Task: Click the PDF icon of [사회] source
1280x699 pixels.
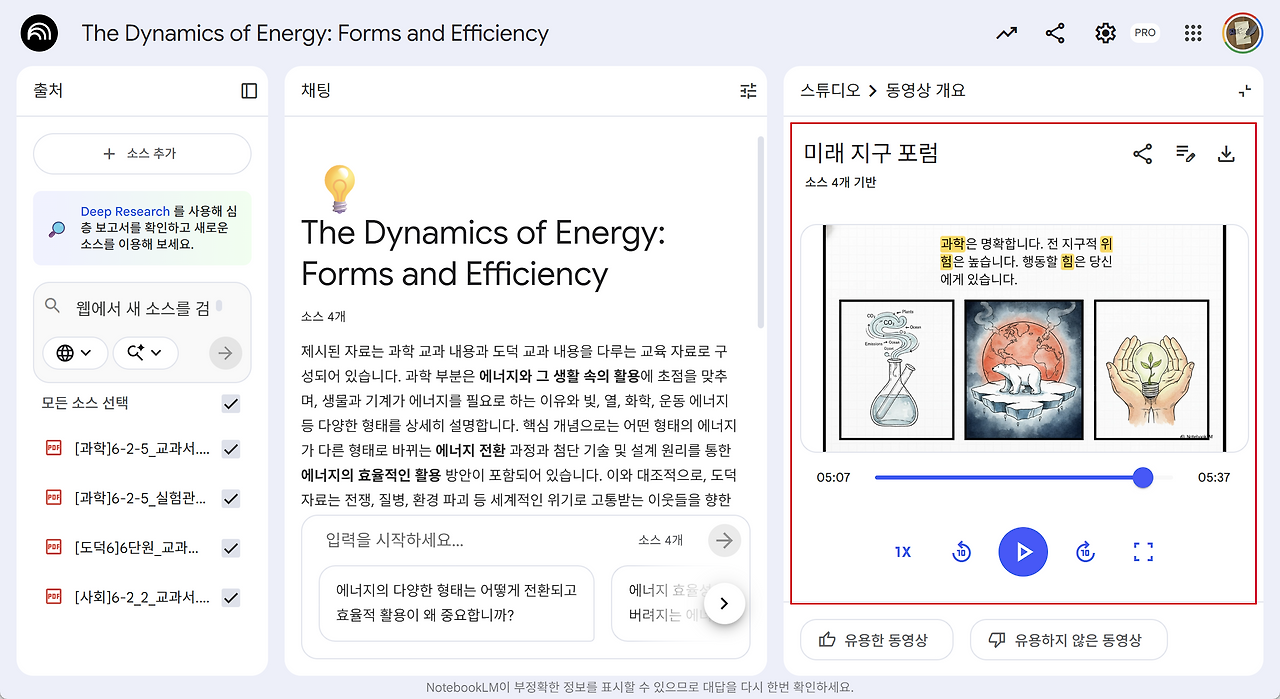Action: (x=54, y=596)
